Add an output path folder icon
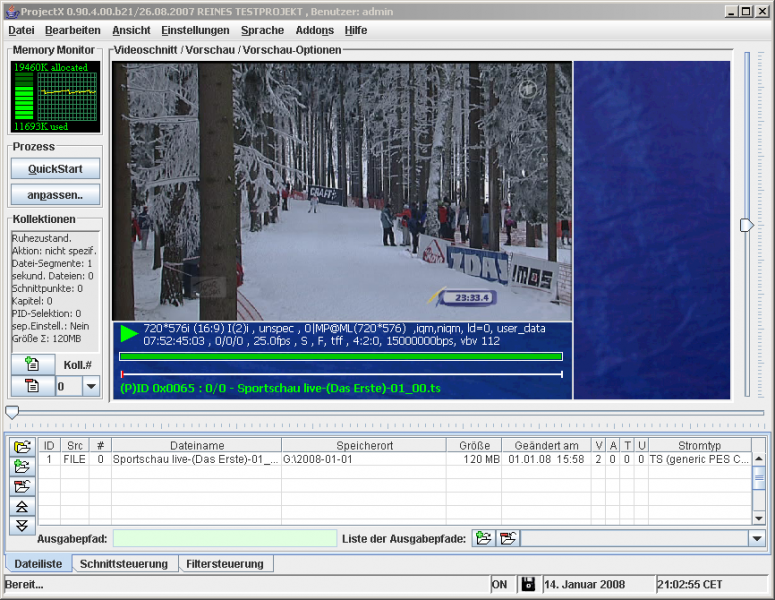775x600 pixels. (484, 538)
